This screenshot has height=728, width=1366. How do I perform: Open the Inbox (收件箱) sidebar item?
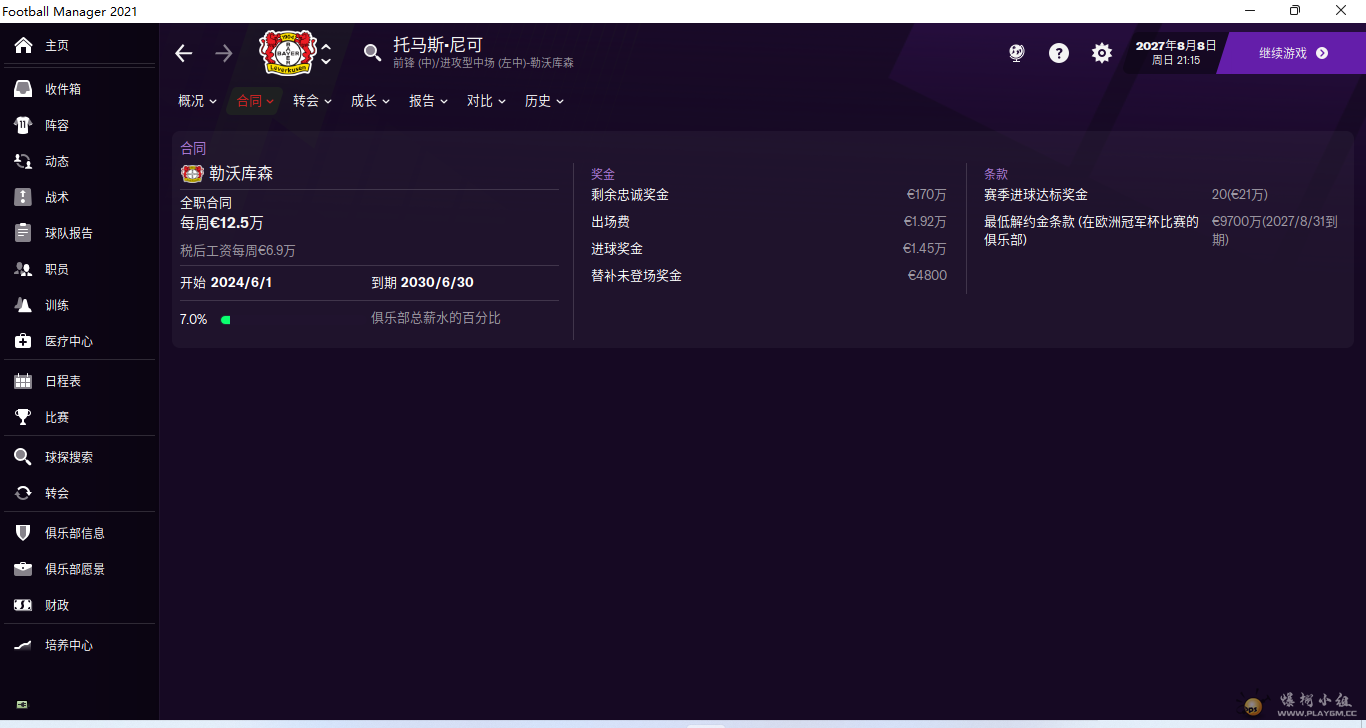(x=62, y=89)
